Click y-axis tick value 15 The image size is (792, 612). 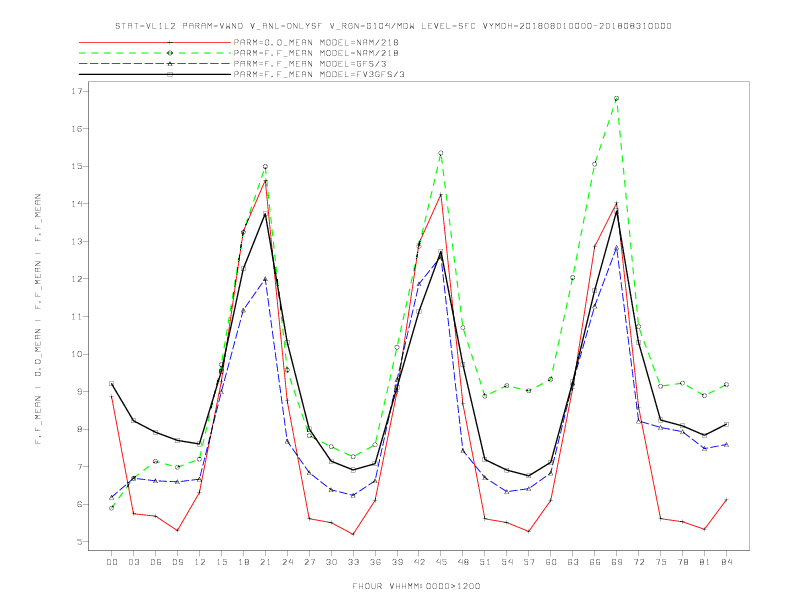(77, 166)
